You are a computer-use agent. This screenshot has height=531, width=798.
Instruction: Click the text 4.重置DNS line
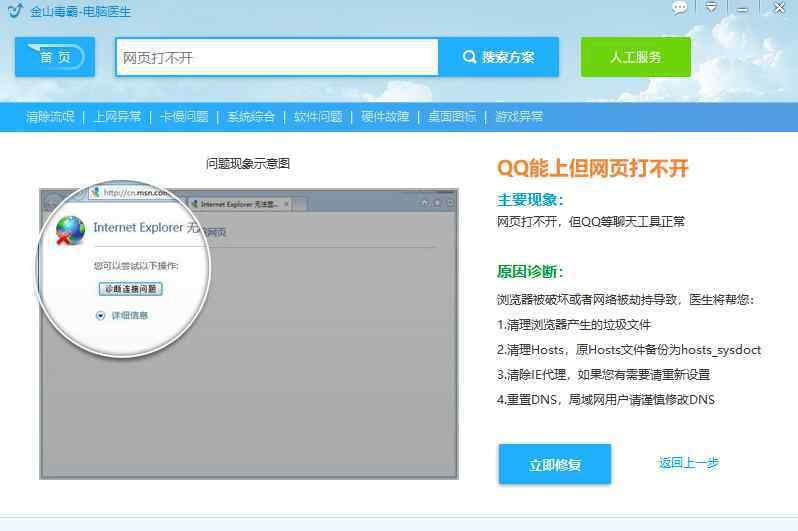pos(606,400)
